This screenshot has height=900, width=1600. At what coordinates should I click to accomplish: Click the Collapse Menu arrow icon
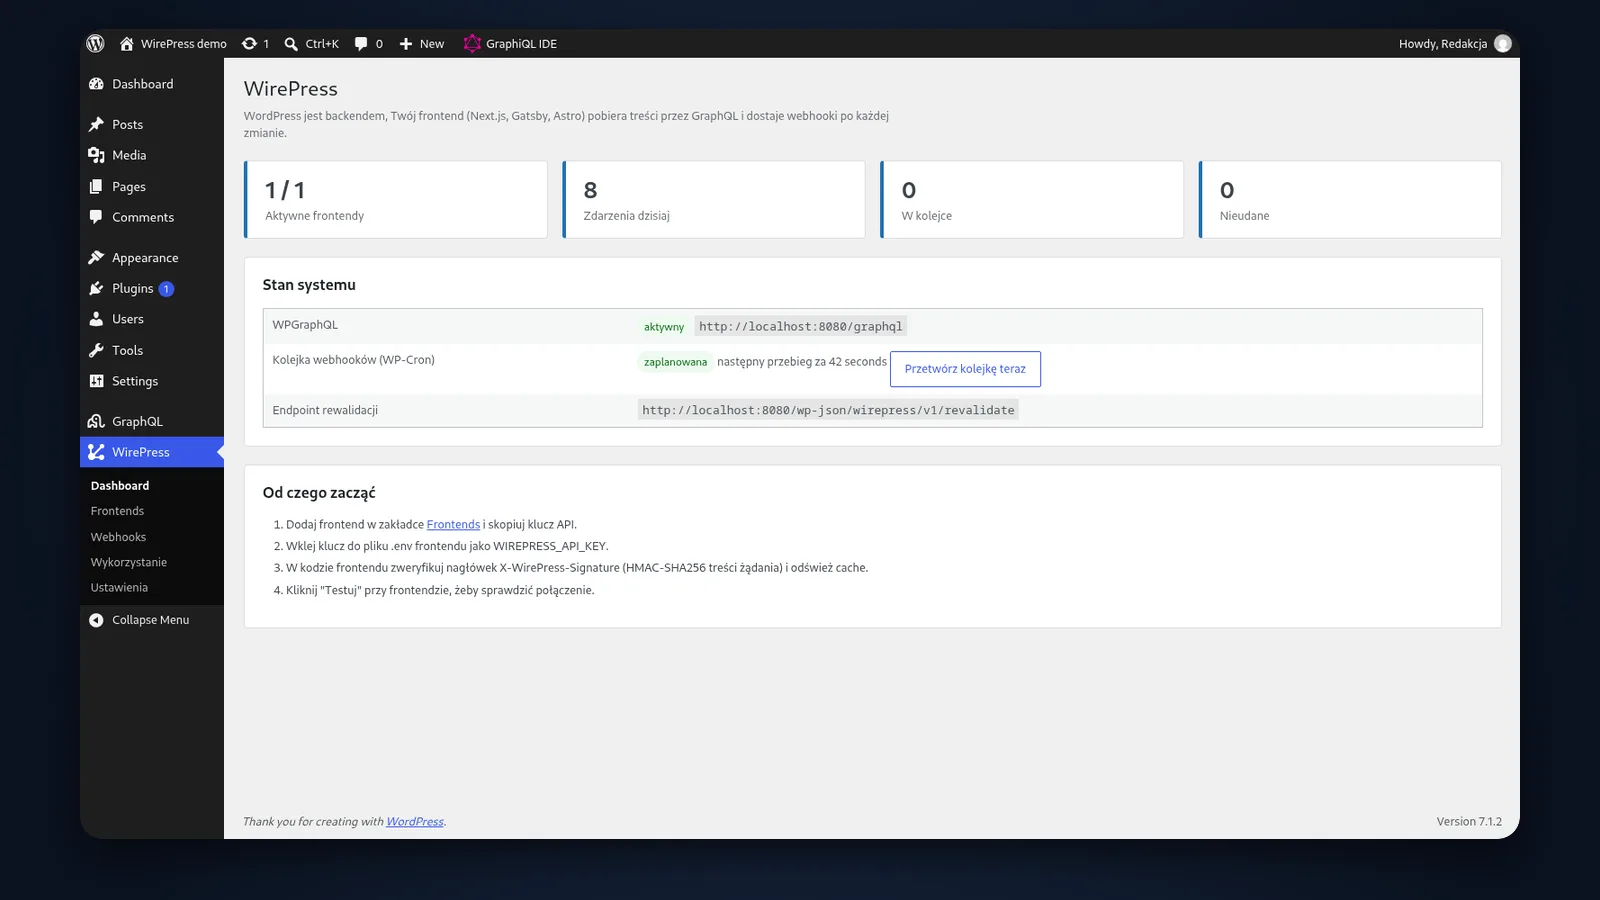pyautogui.click(x=96, y=620)
